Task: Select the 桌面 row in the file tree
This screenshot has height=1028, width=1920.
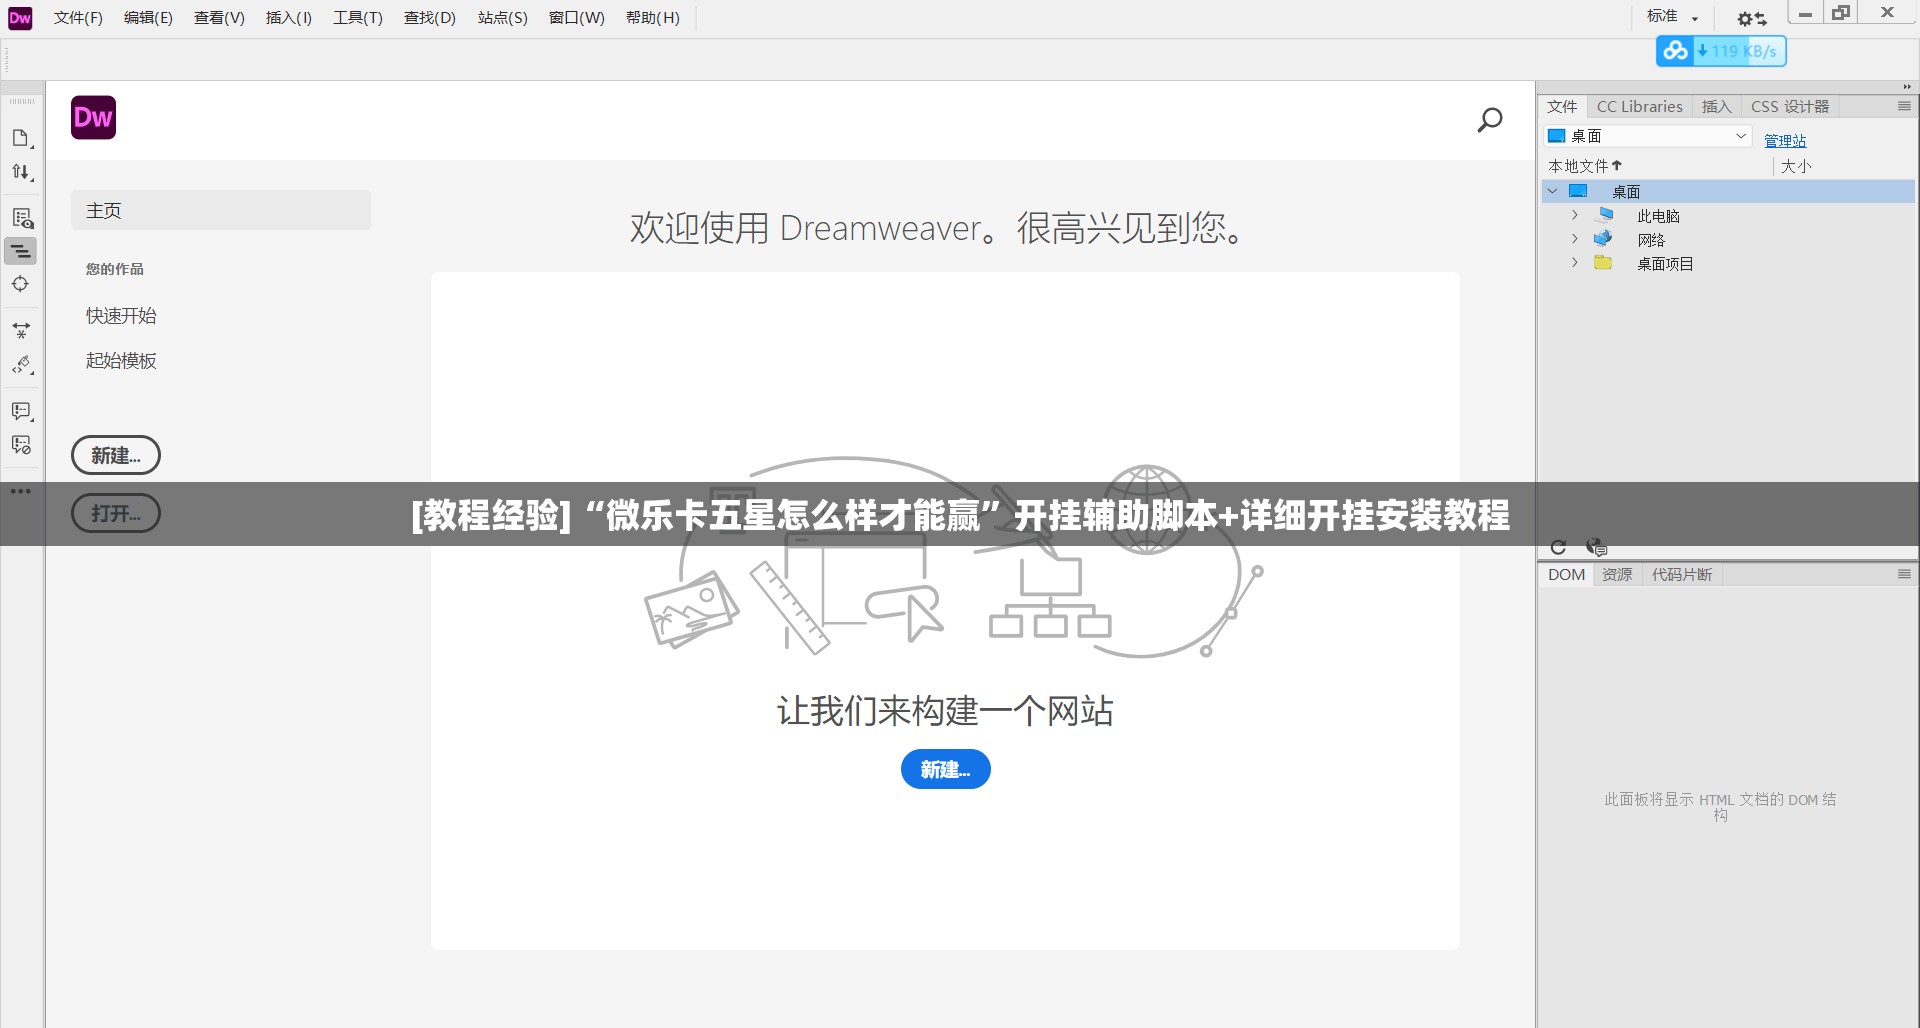Action: pyautogui.click(x=1728, y=191)
